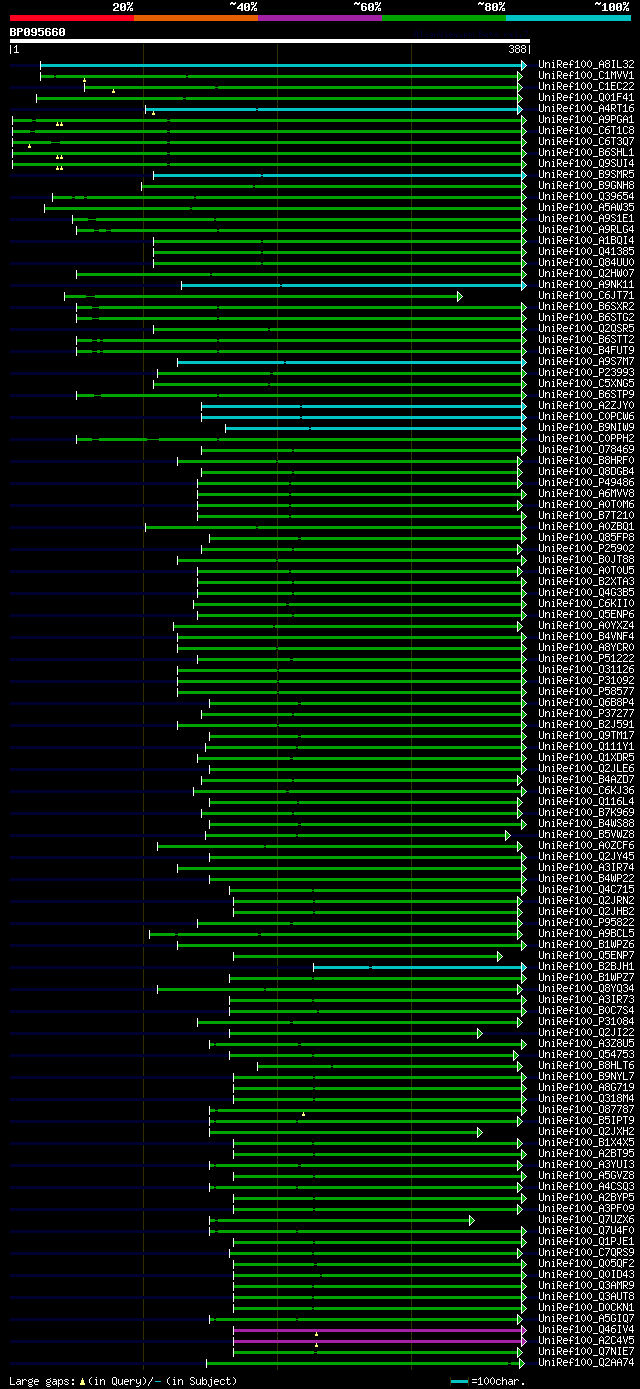
Task: Select label UniRef100_C6T1C8
Action: (x=586, y=130)
